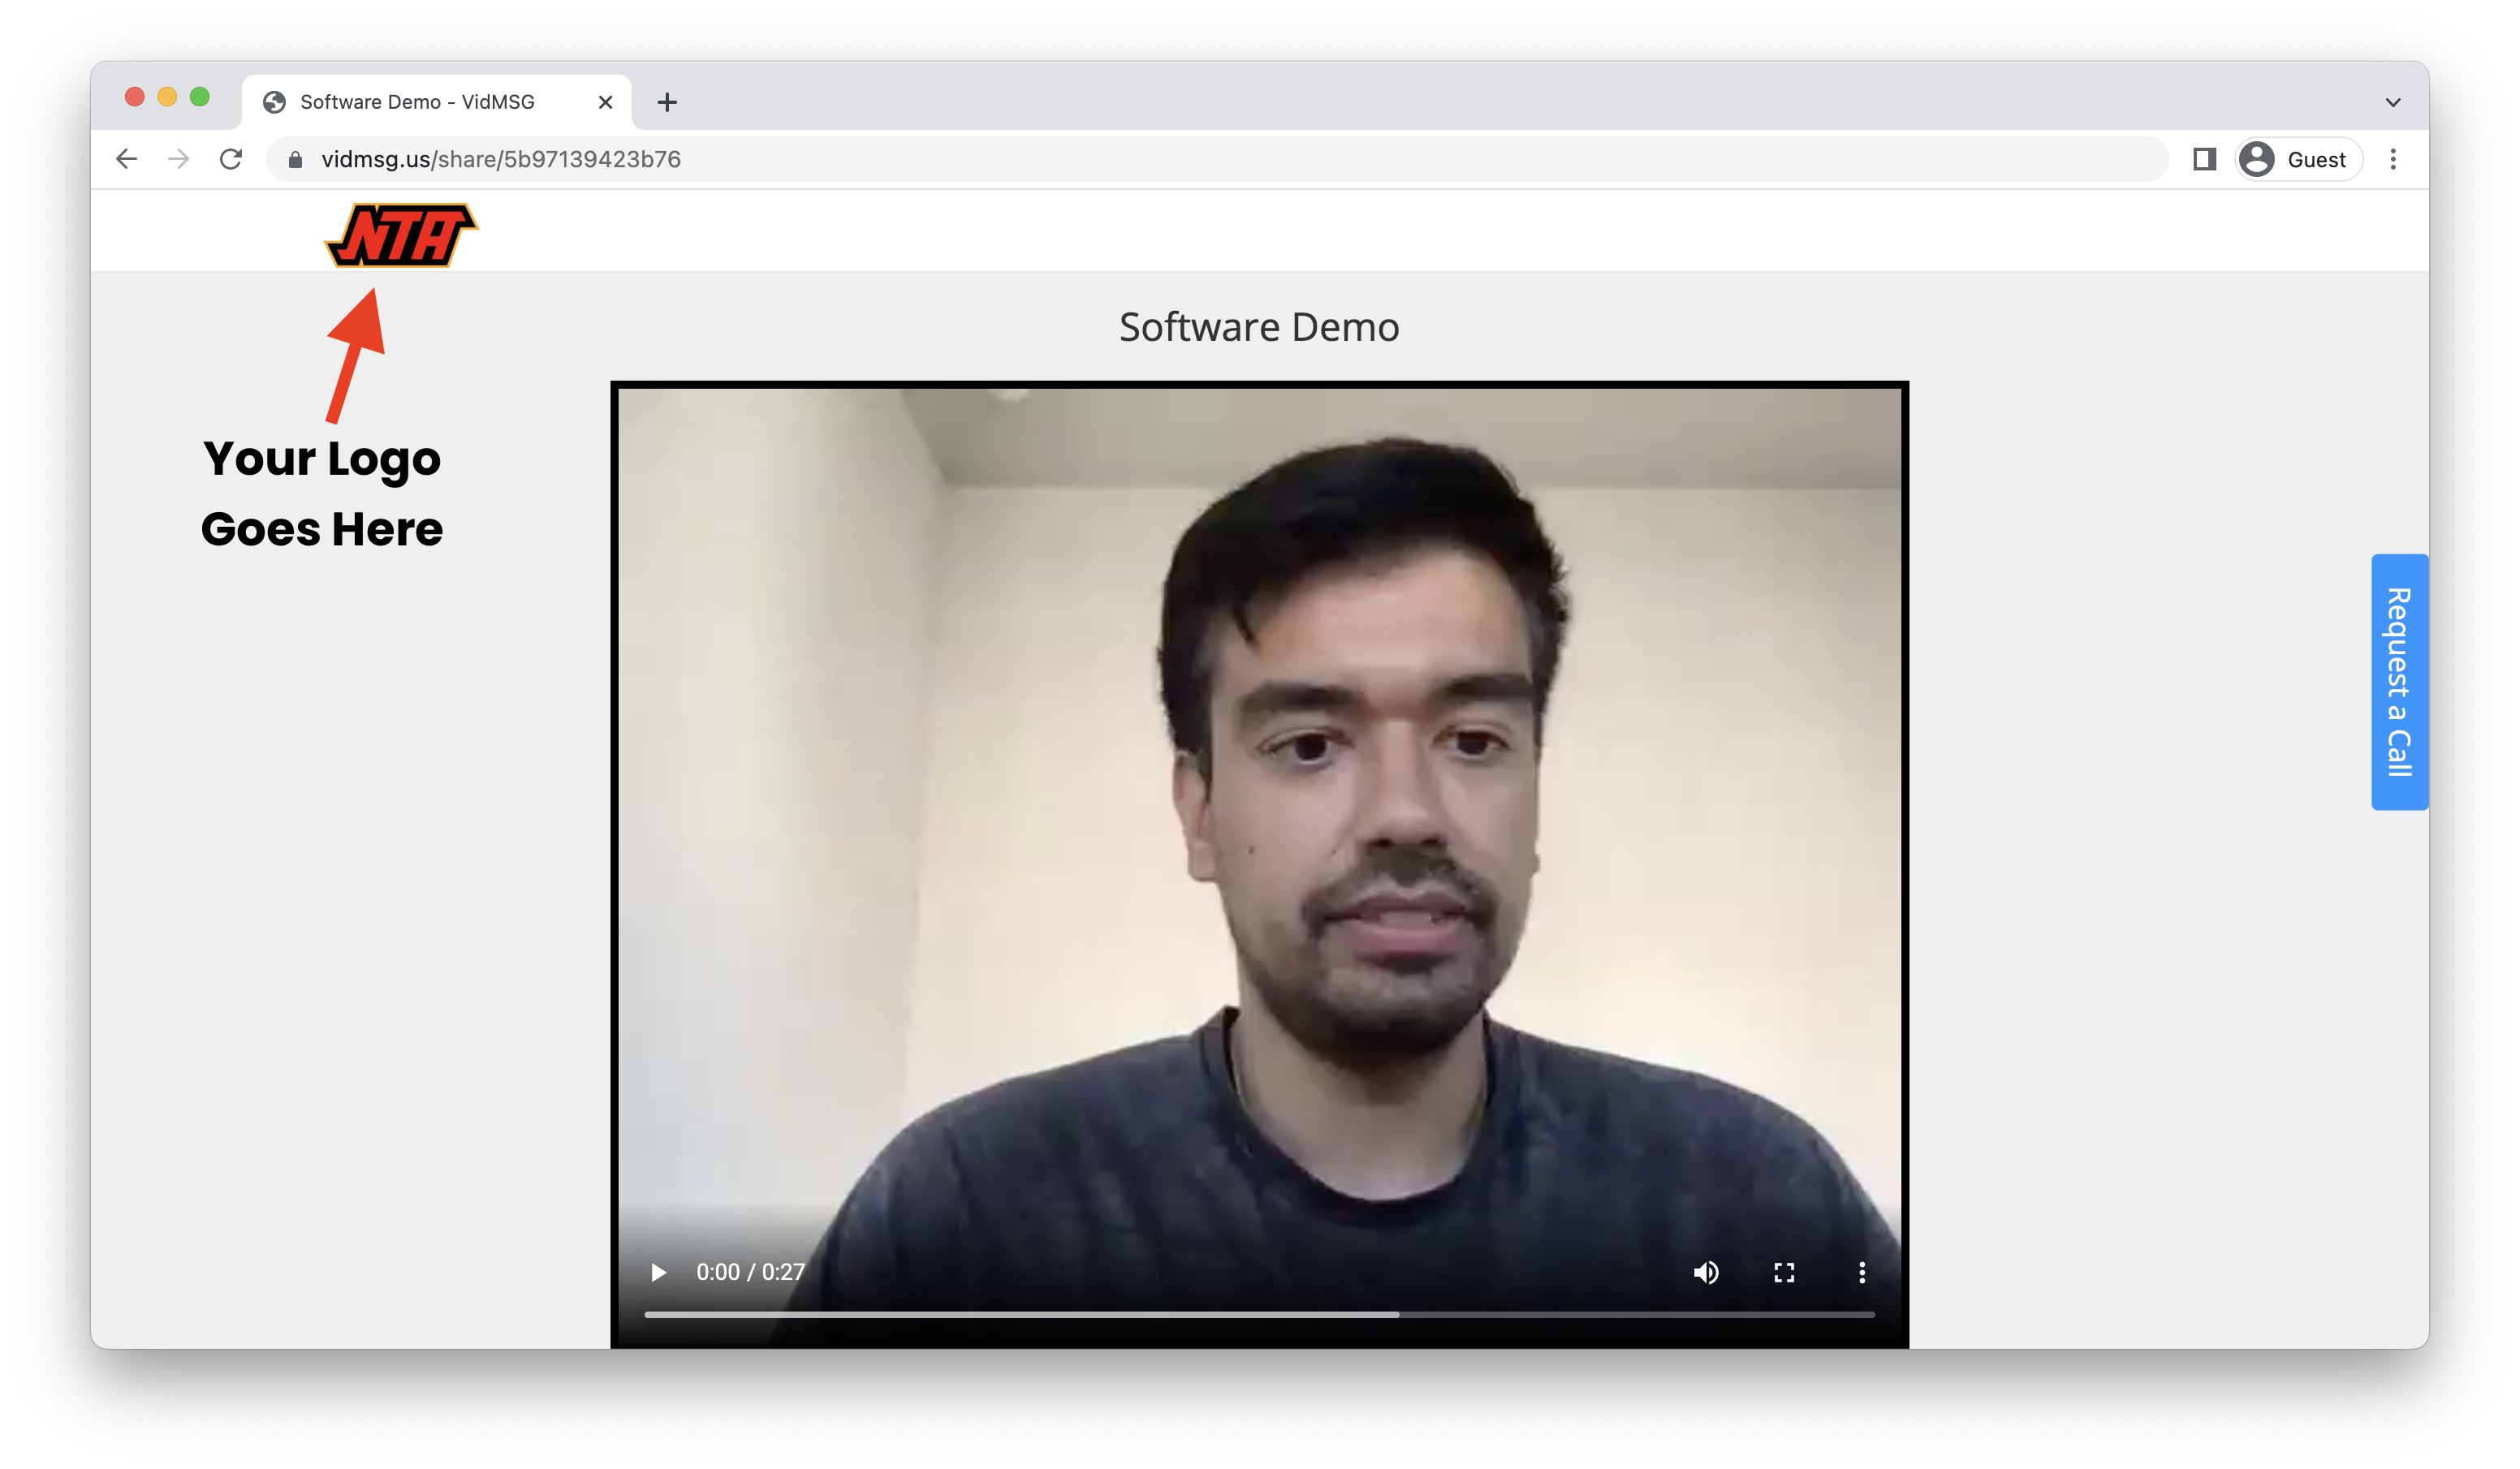Open the Chrome three-dot menu
The height and width of the screenshot is (1469, 2520).
(2393, 159)
